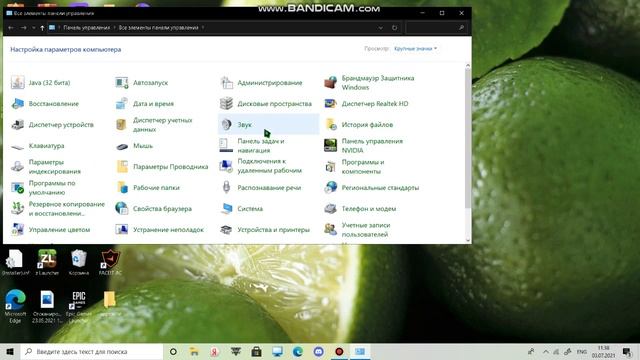Click the Устройства и принтеры link
Viewport: 640px width, 360px height.
click(x=273, y=230)
